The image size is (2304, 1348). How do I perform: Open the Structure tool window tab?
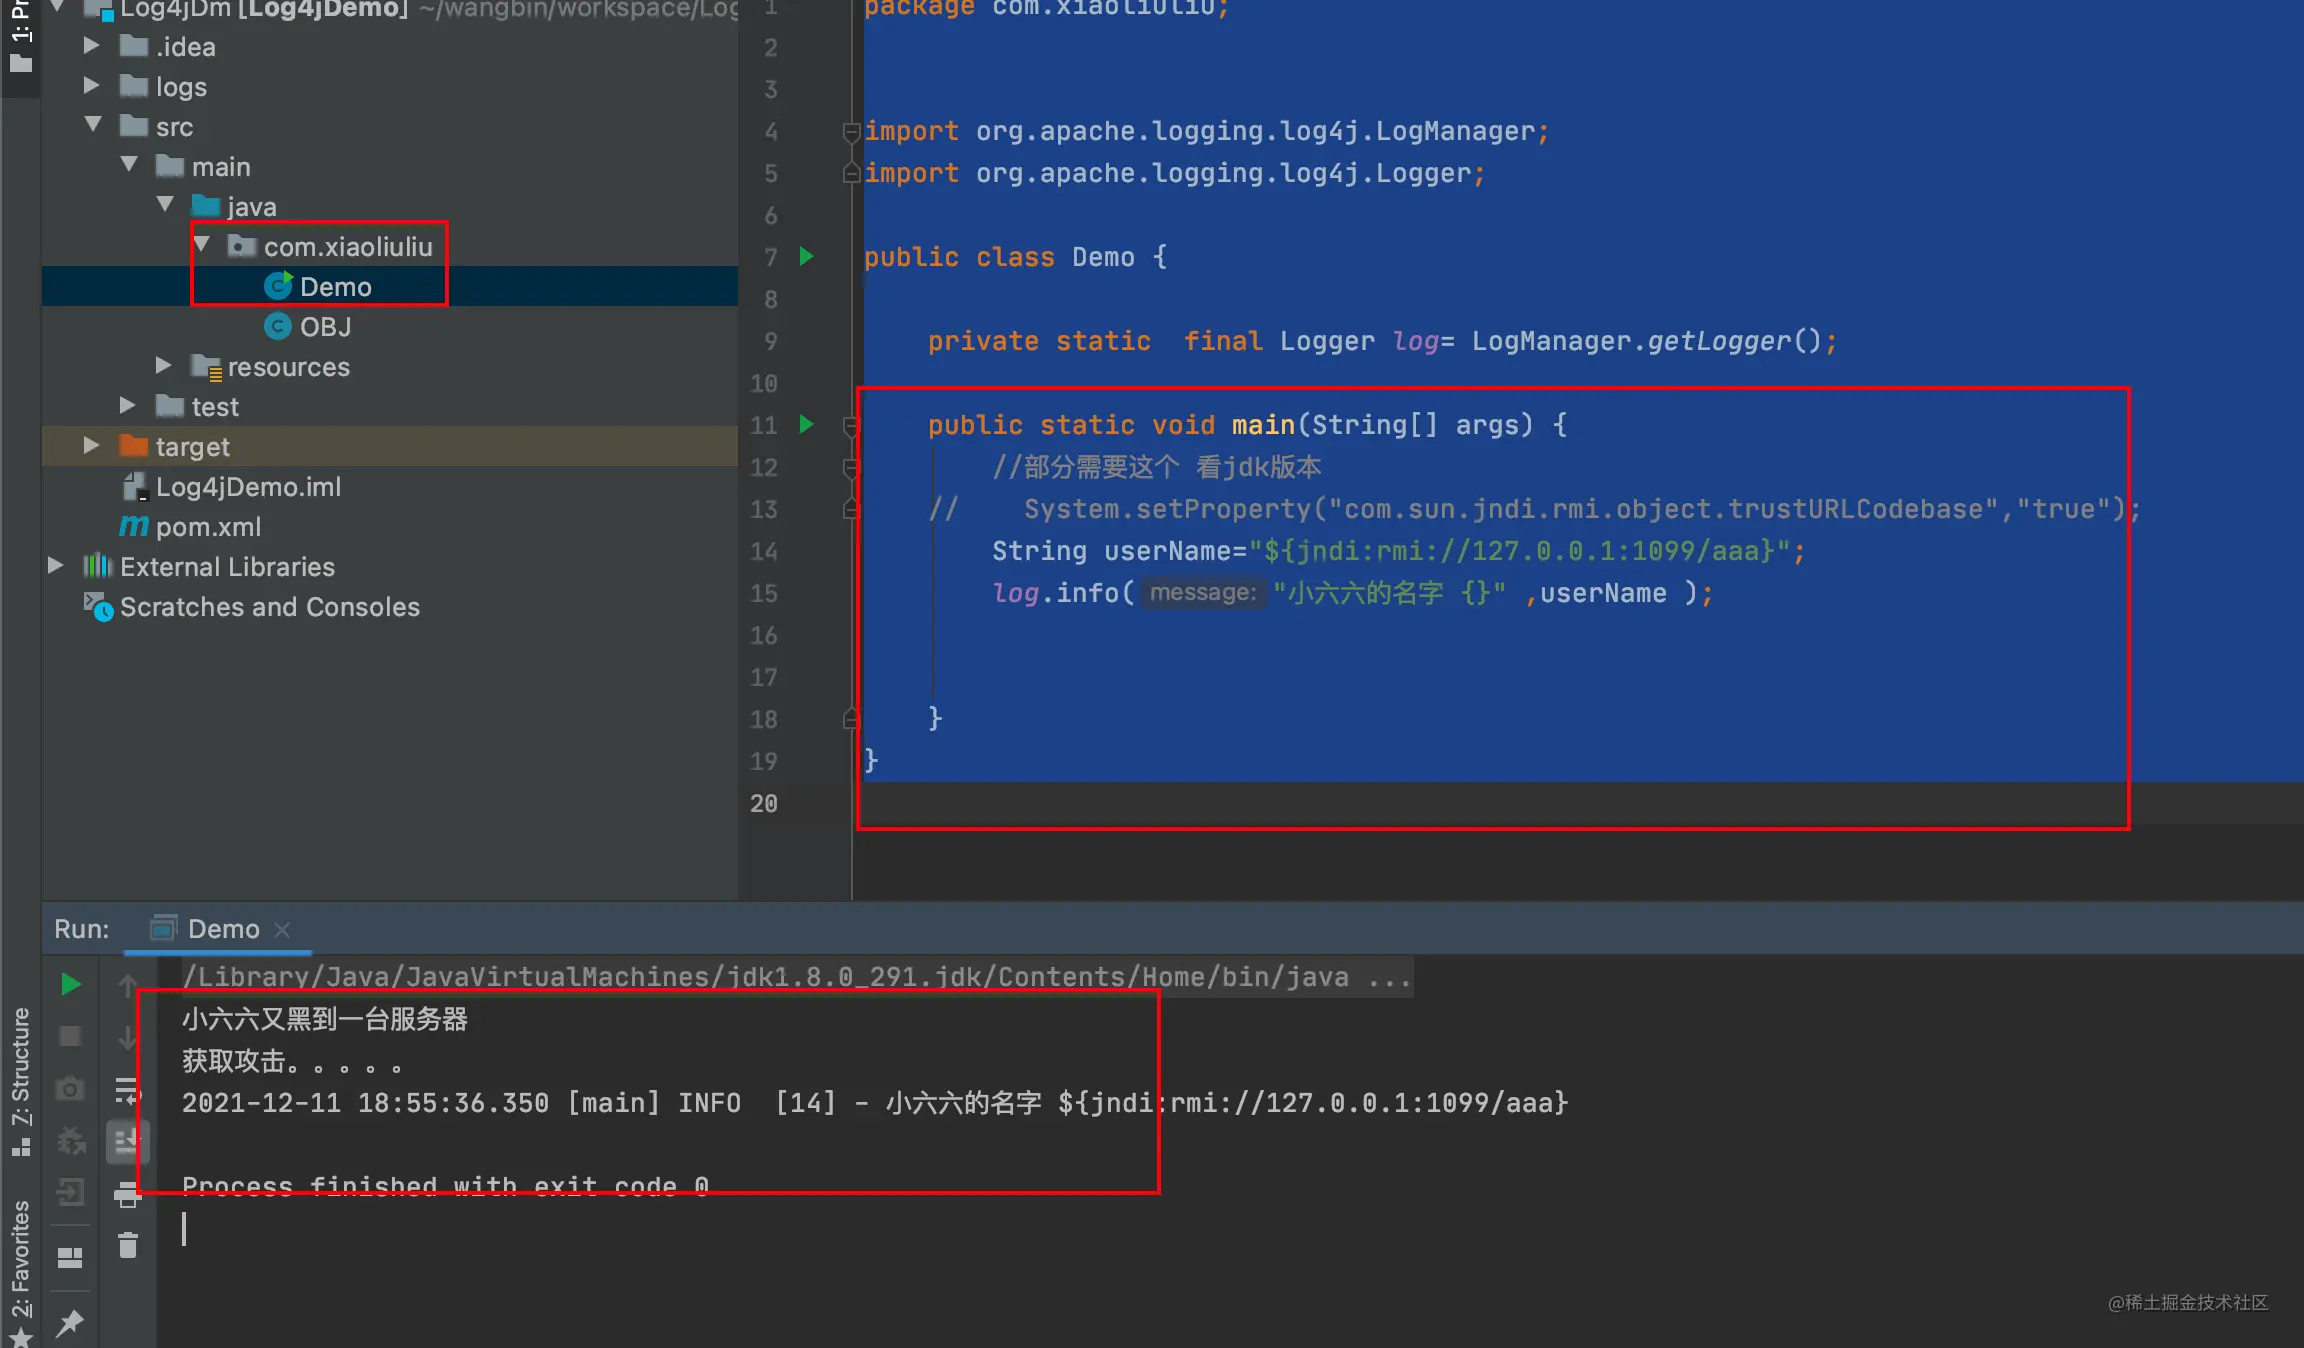(x=21, y=1082)
